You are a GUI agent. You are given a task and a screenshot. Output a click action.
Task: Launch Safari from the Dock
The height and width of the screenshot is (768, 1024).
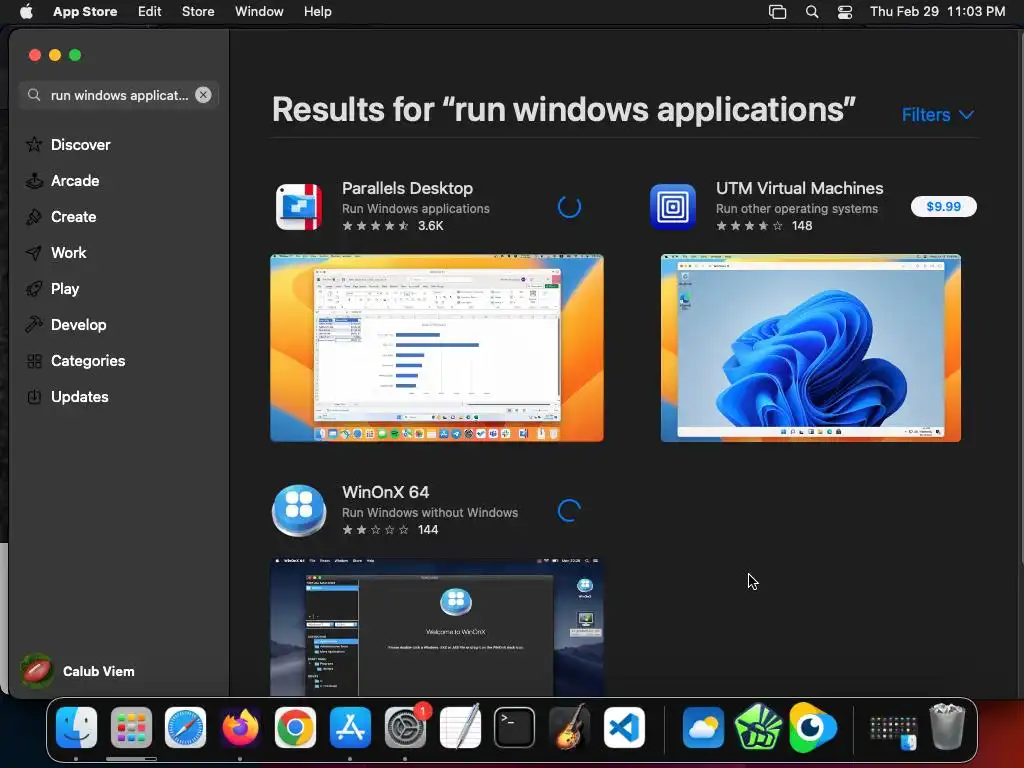[x=185, y=728]
